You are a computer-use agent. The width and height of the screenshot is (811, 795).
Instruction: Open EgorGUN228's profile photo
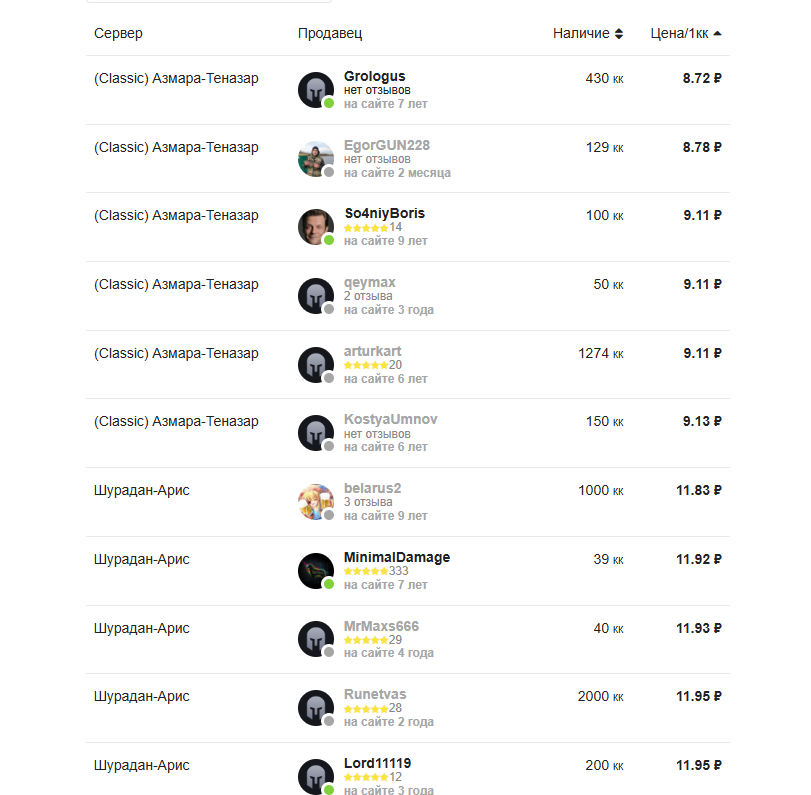pyautogui.click(x=315, y=159)
